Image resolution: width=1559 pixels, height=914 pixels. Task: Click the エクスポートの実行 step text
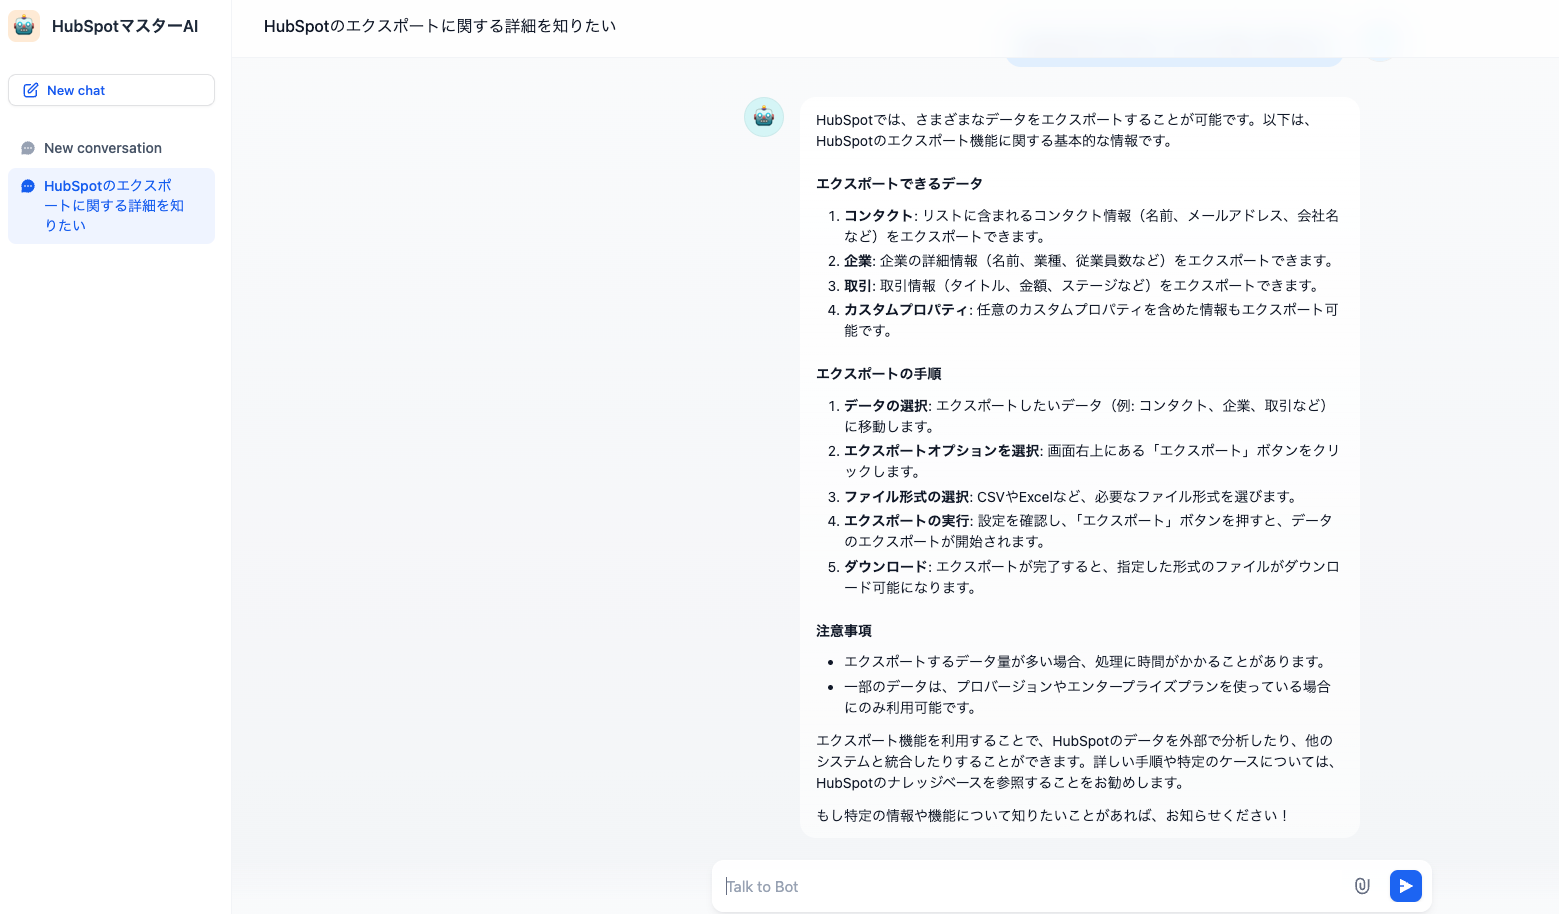pyautogui.click(x=1088, y=531)
